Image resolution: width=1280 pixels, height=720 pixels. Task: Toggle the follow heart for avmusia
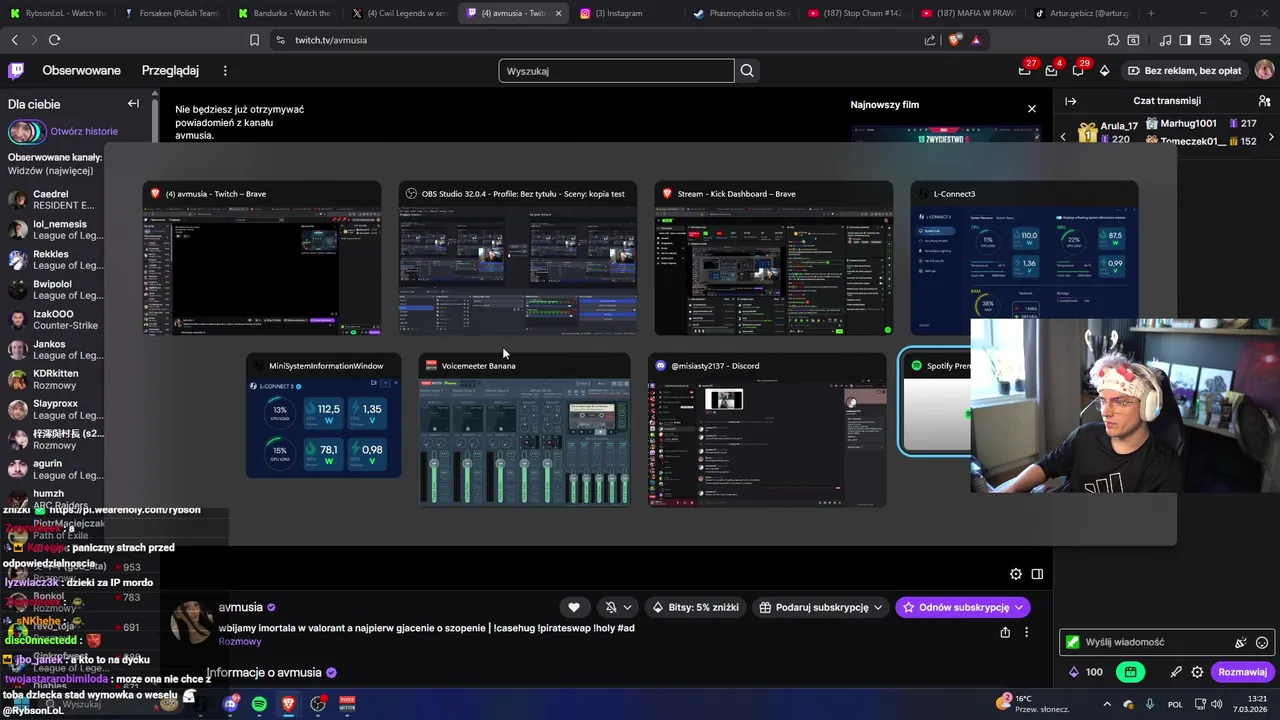[574, 607]
